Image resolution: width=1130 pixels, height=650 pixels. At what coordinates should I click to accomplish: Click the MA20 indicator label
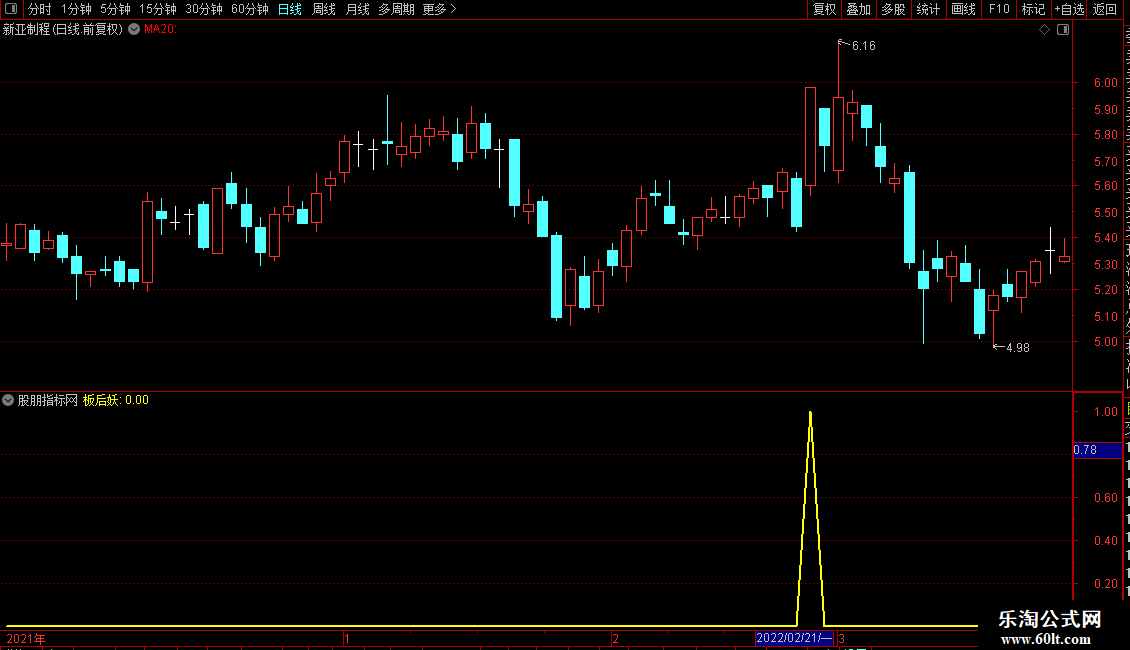click(x=160, y=29)
